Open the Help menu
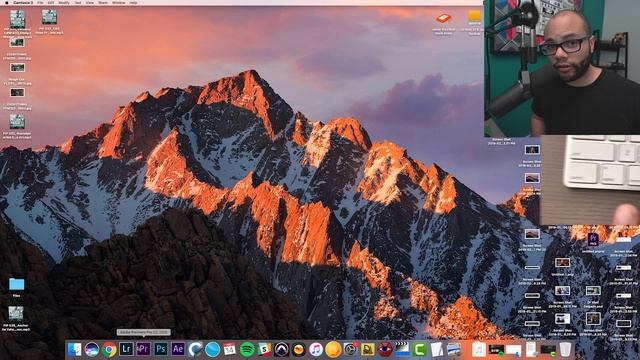The height and width of the screenshot is (360, 640). (133, 2)
